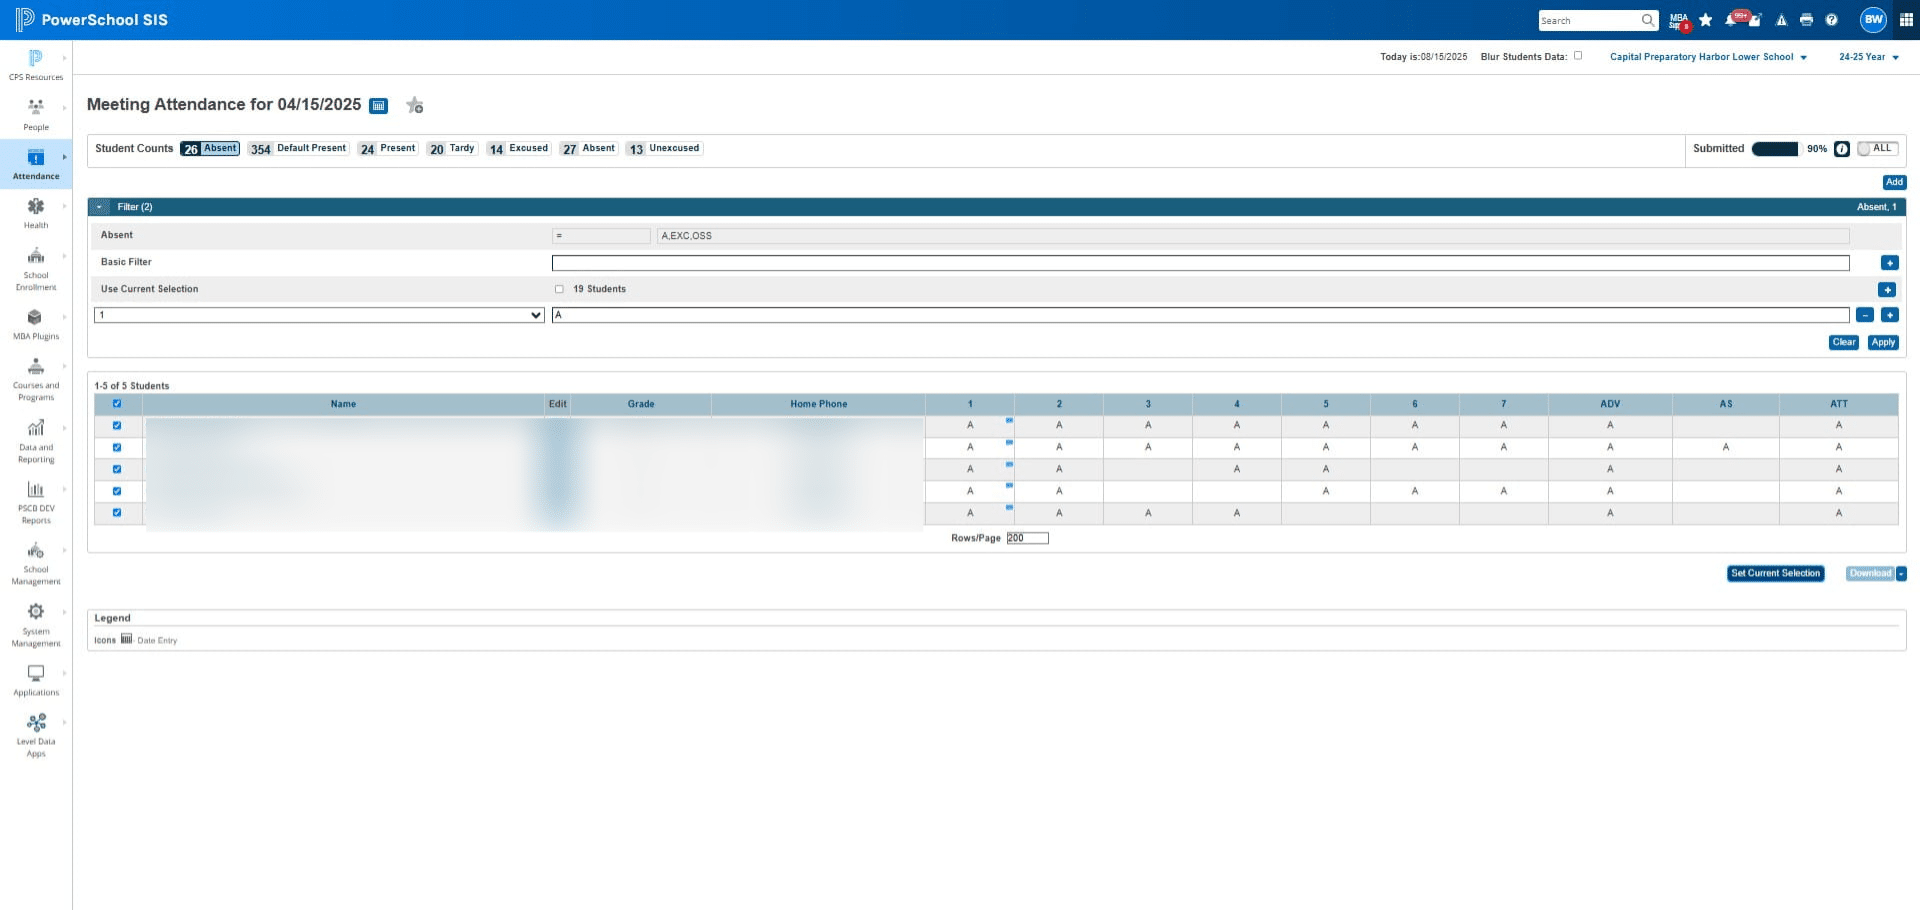Click the plus button in the Use Current Selection row

coord(1886,290)
